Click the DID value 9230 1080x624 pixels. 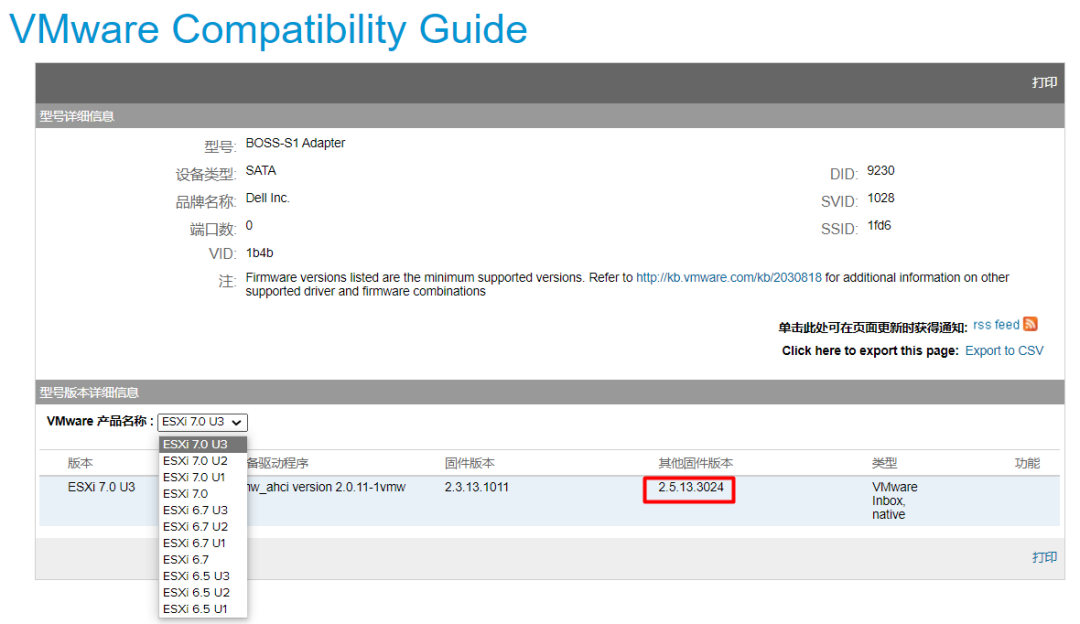[881, 171]
